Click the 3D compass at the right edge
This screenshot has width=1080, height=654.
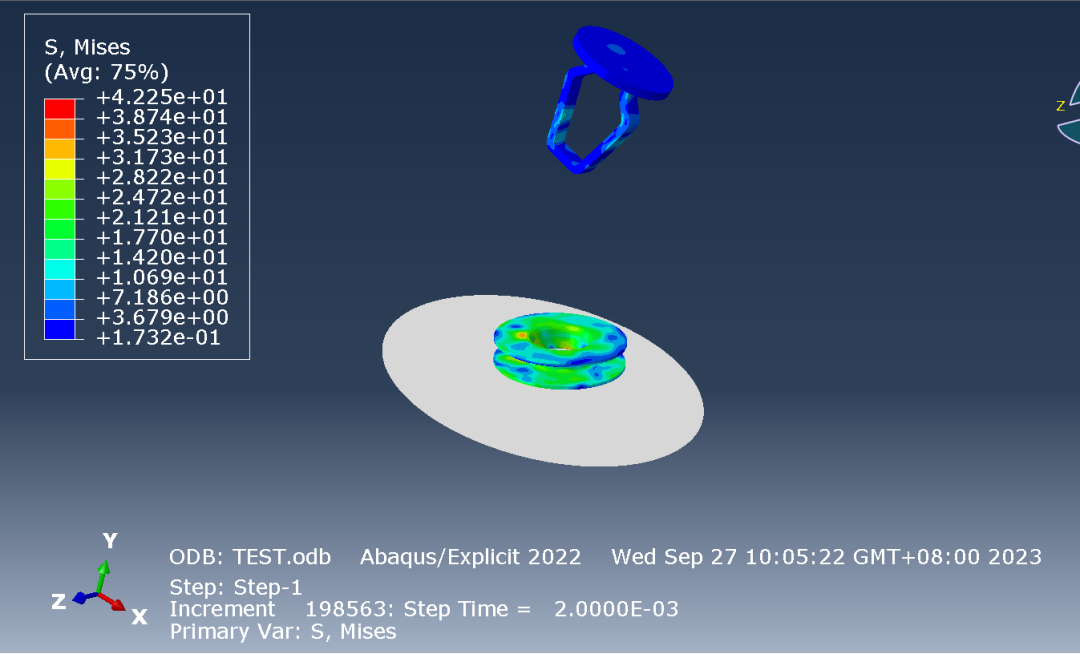(x=1068, y=110)
